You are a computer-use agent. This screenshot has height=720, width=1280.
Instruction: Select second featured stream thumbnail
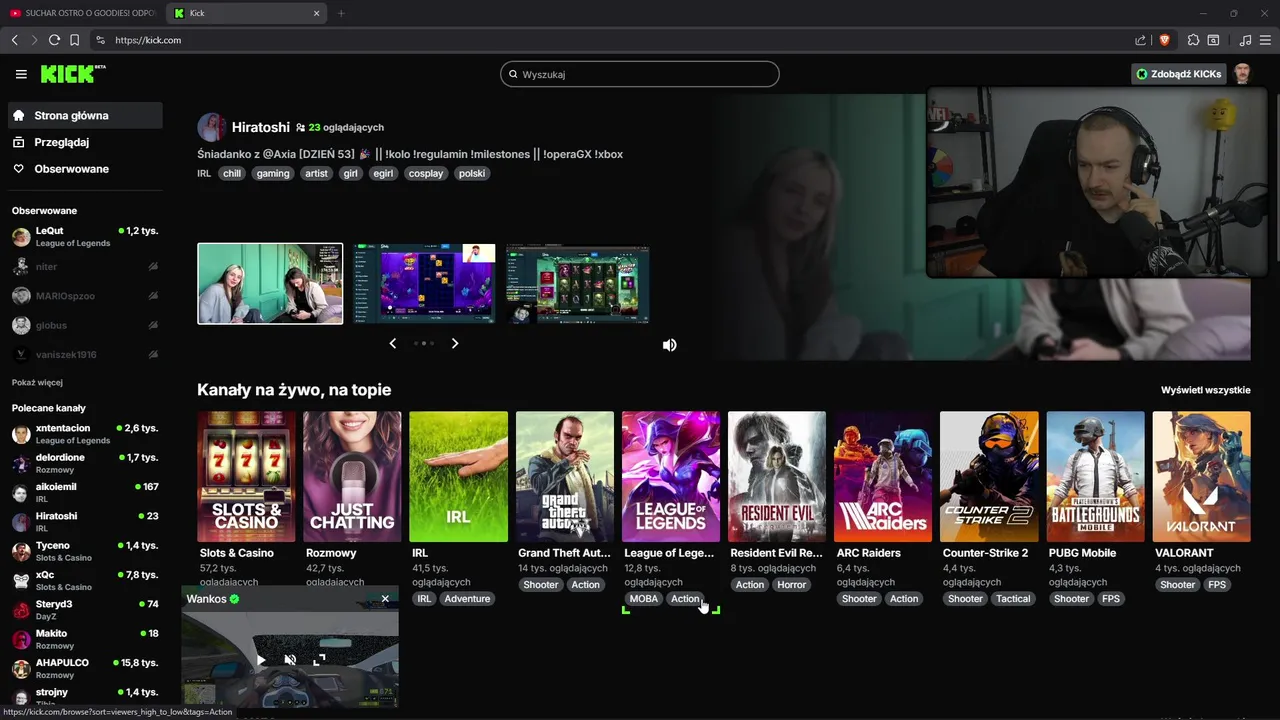424,284
